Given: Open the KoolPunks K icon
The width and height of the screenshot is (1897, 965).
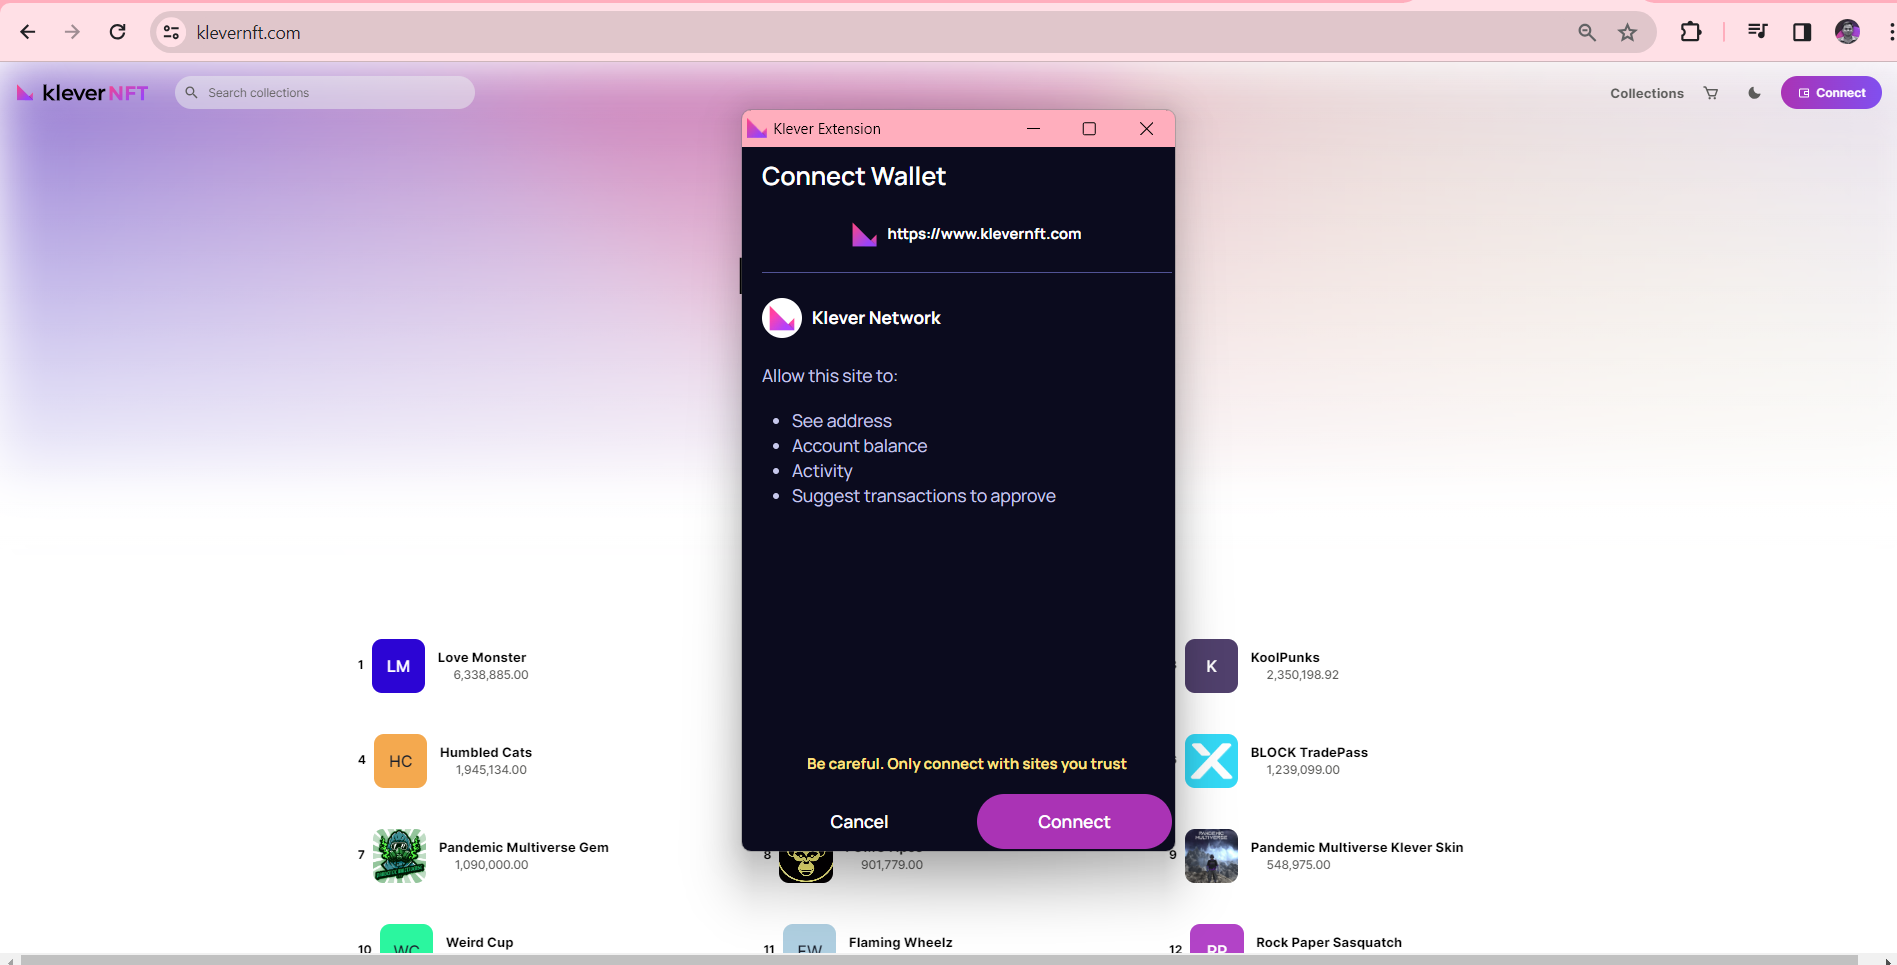Looking at the screenshot, I should click(1211, 666).
